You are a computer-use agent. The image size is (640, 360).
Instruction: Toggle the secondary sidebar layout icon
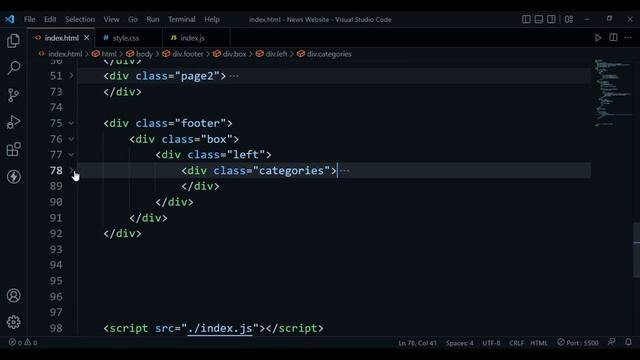[x=551, y=19]
